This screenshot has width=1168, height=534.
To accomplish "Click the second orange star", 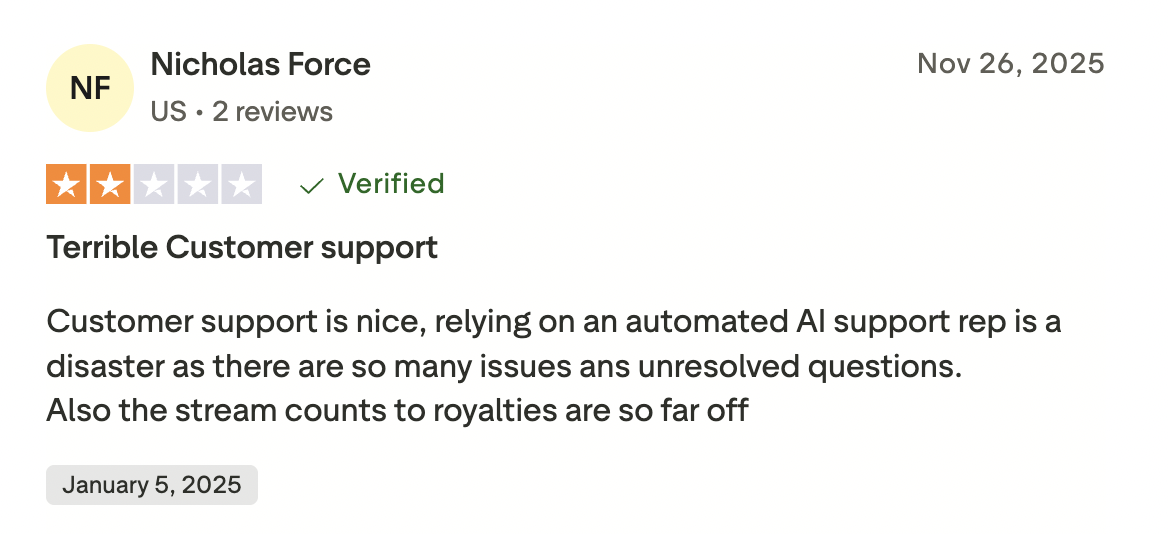I will 110,185.
